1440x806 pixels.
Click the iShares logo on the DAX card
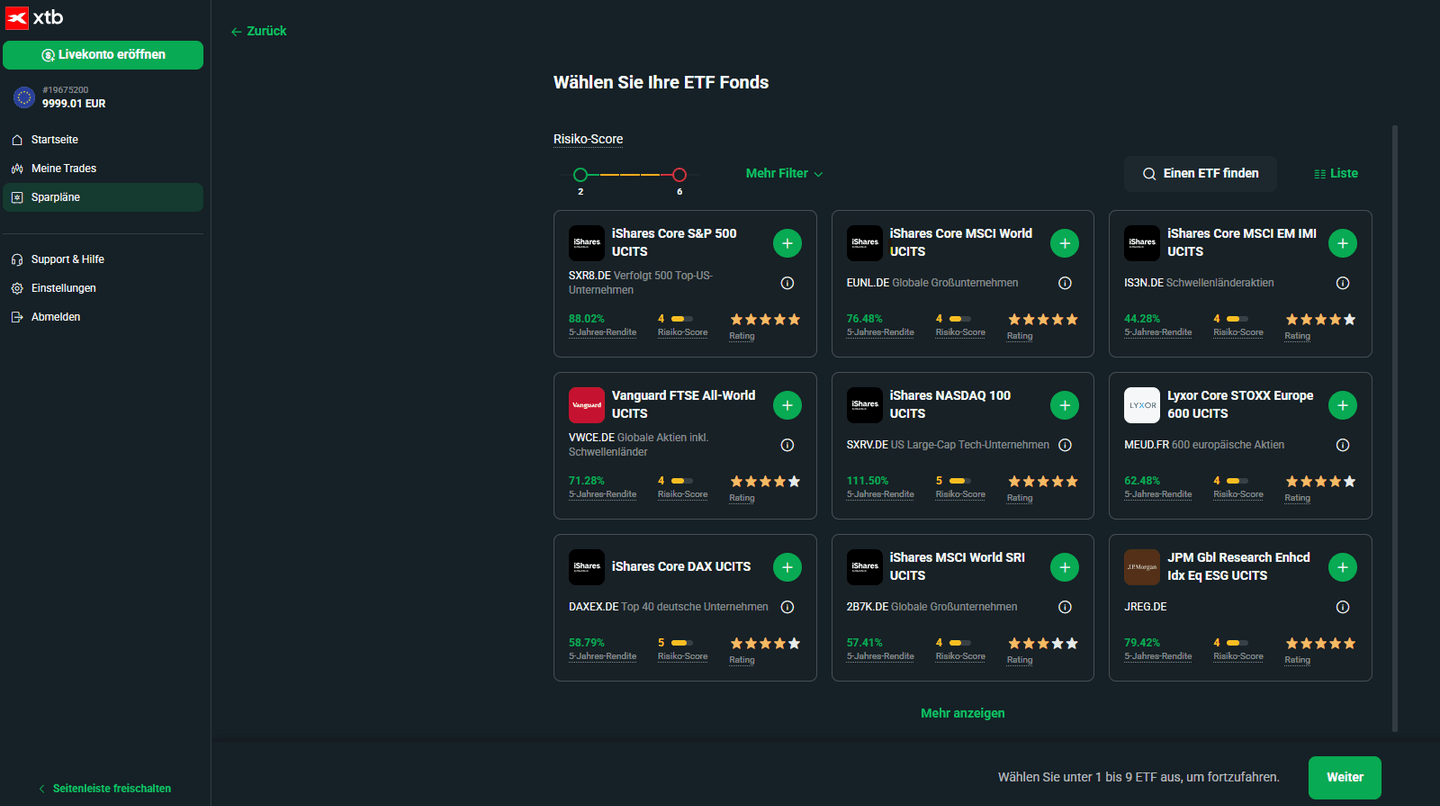[586, 567]
